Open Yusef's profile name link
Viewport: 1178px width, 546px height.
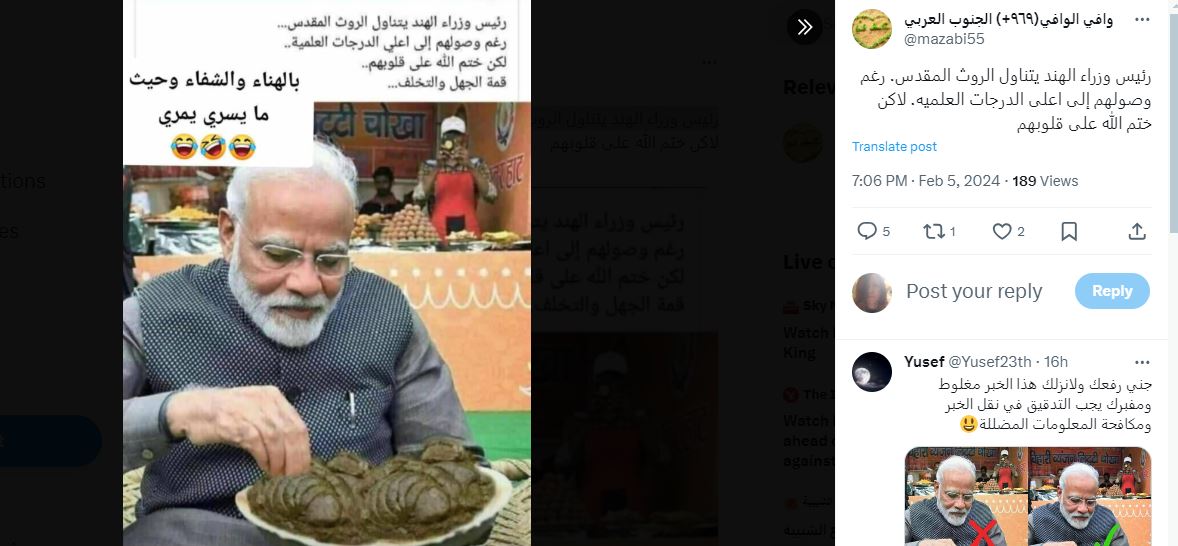pyautogui.click(x=924, y=362)
